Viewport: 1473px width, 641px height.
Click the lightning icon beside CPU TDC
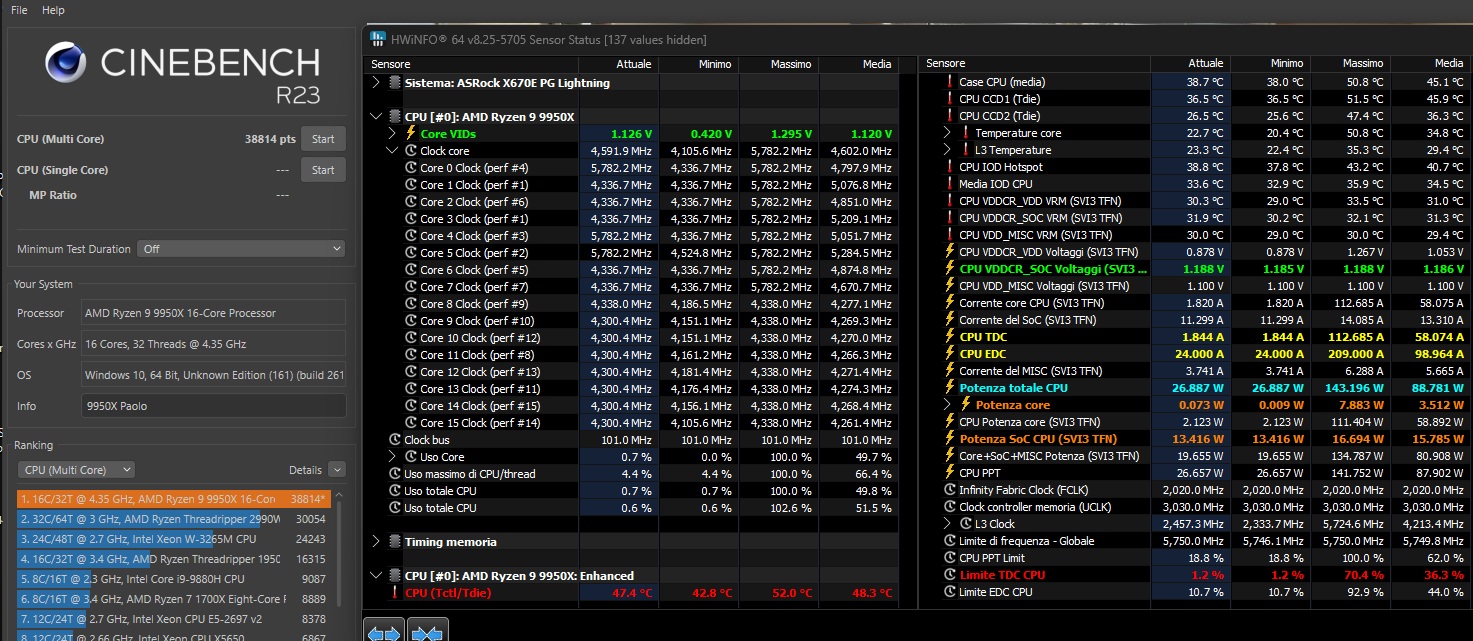tap(950, 337)
